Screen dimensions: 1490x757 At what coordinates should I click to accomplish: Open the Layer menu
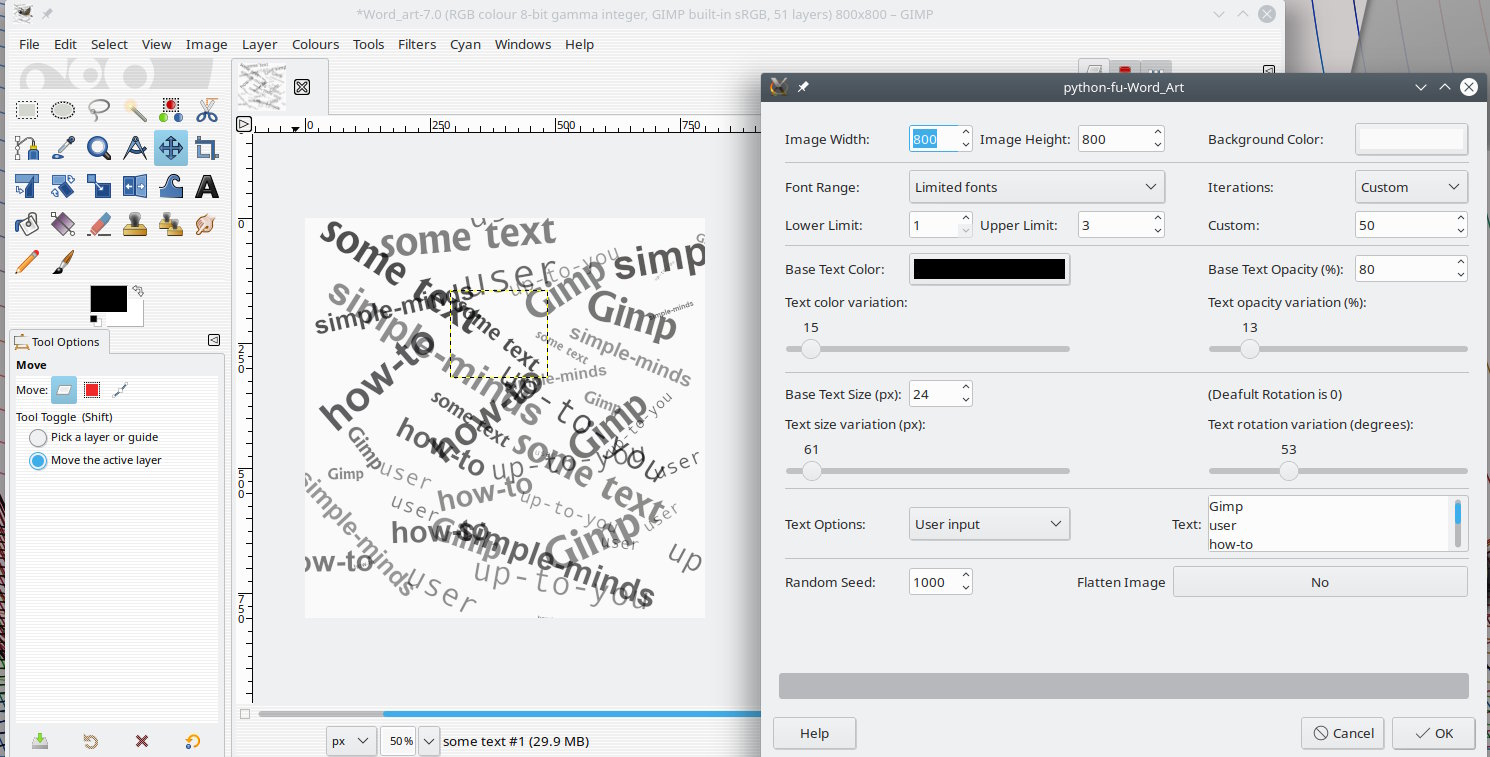pyautogui.click(x=259, y=44)
